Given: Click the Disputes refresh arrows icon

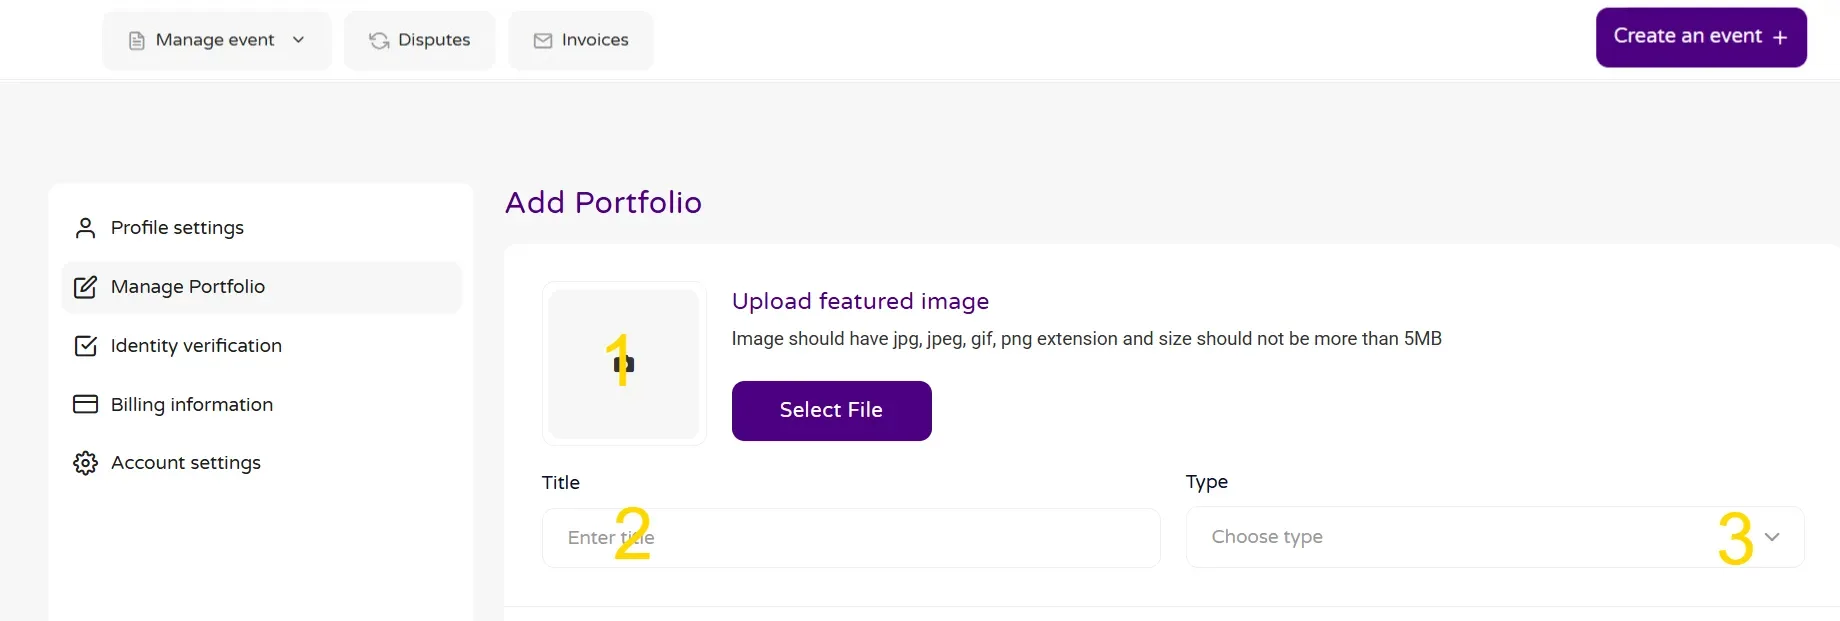Looking at the screenshot, I should (x=379, y=40).
